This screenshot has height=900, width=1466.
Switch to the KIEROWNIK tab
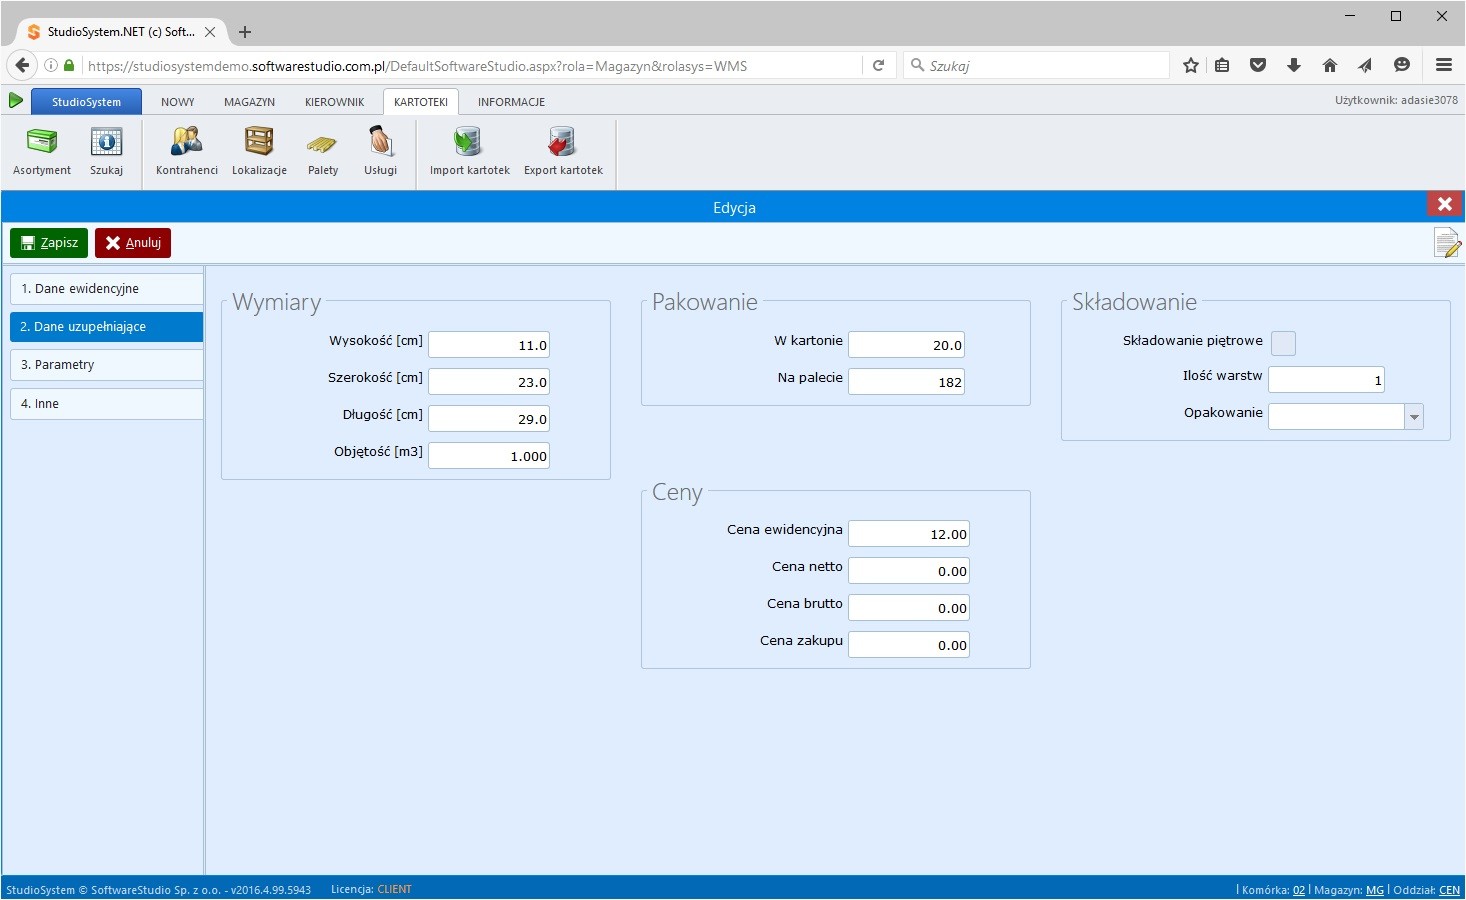click(334, 101)
